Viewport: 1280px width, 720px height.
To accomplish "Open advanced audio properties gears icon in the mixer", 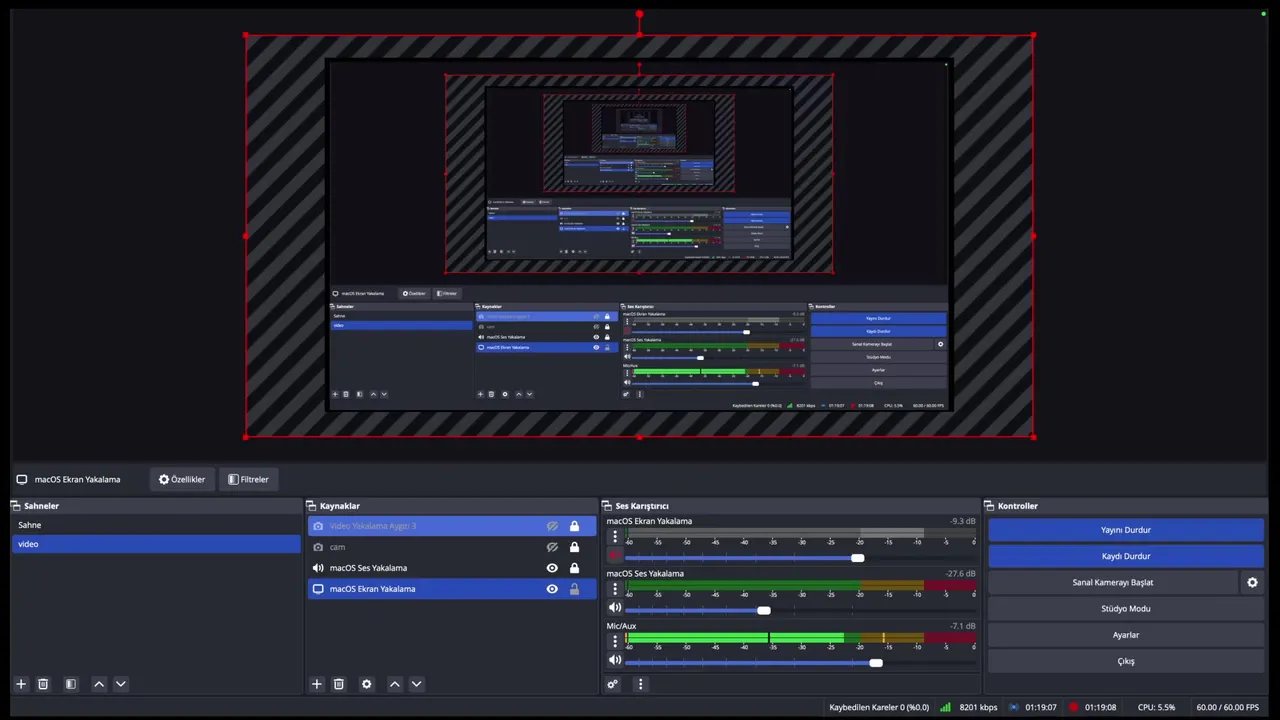I will coord(613,684).
